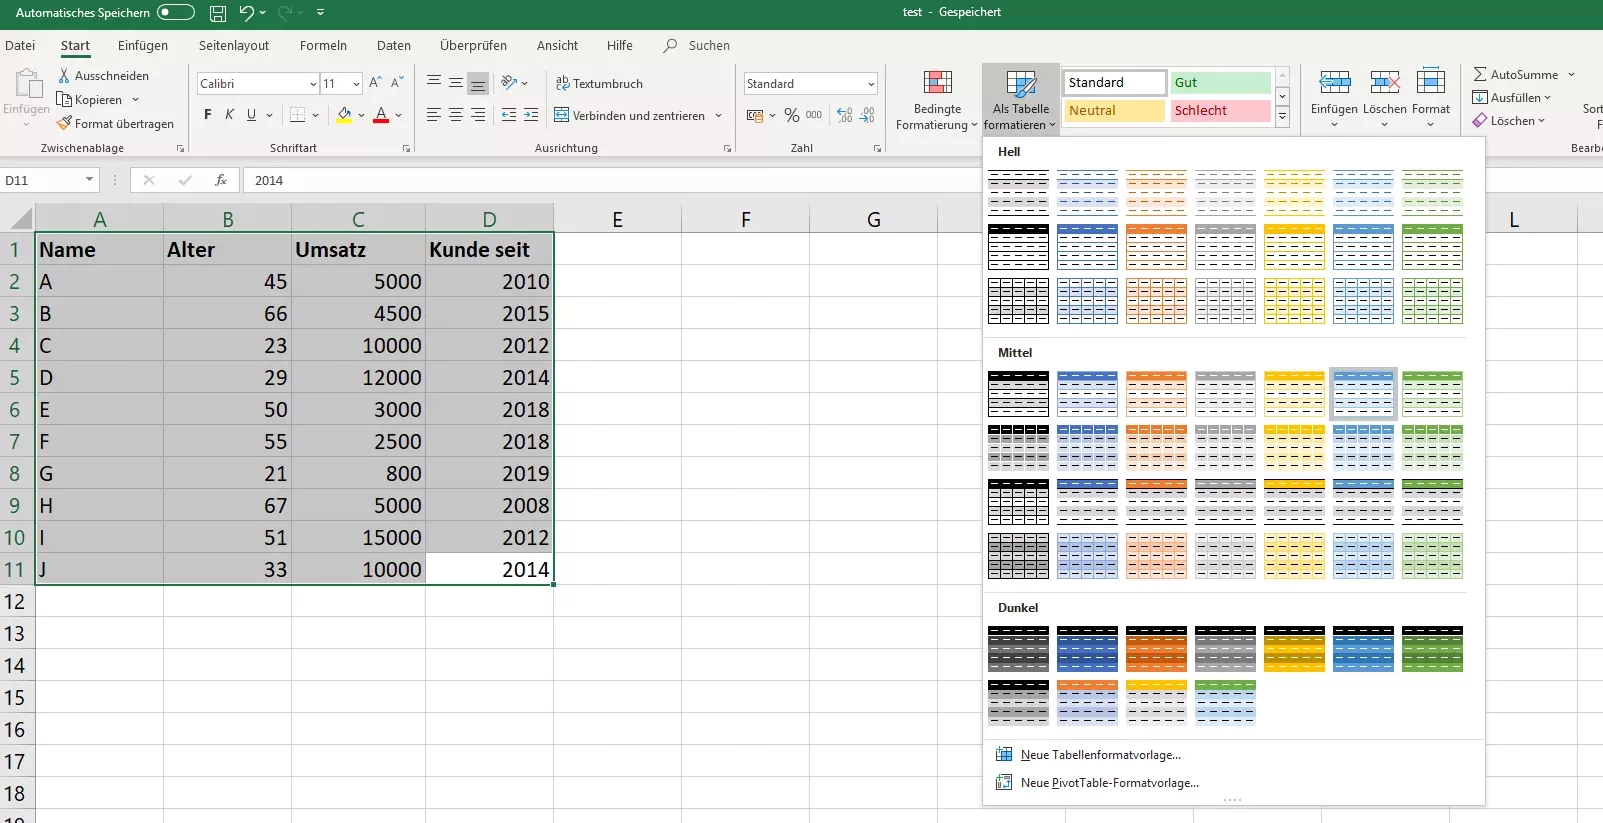Open the Datei menu
This screenshot has width=1603, height=823.
20,46
